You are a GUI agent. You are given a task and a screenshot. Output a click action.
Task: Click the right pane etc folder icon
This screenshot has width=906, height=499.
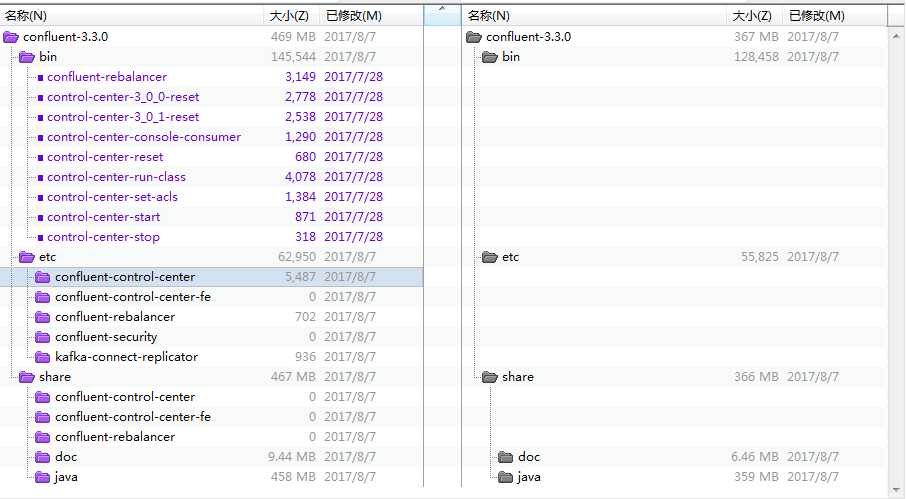[490, 257]
